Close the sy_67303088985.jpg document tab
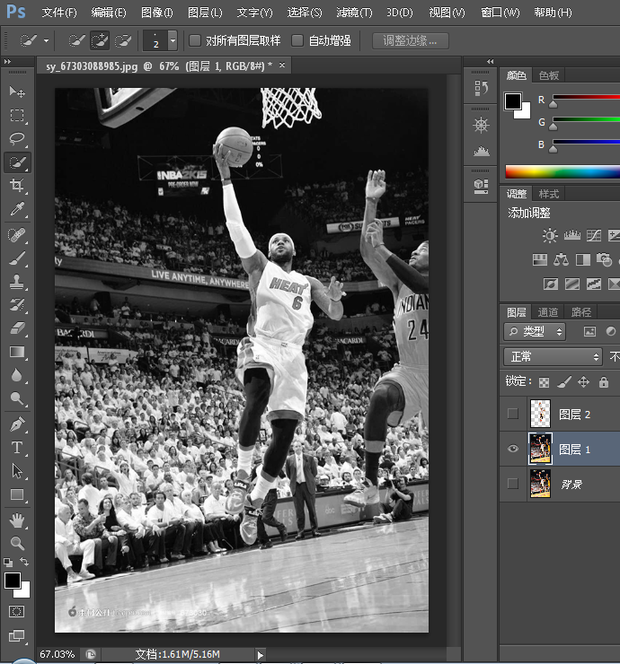 click(282, 65)
